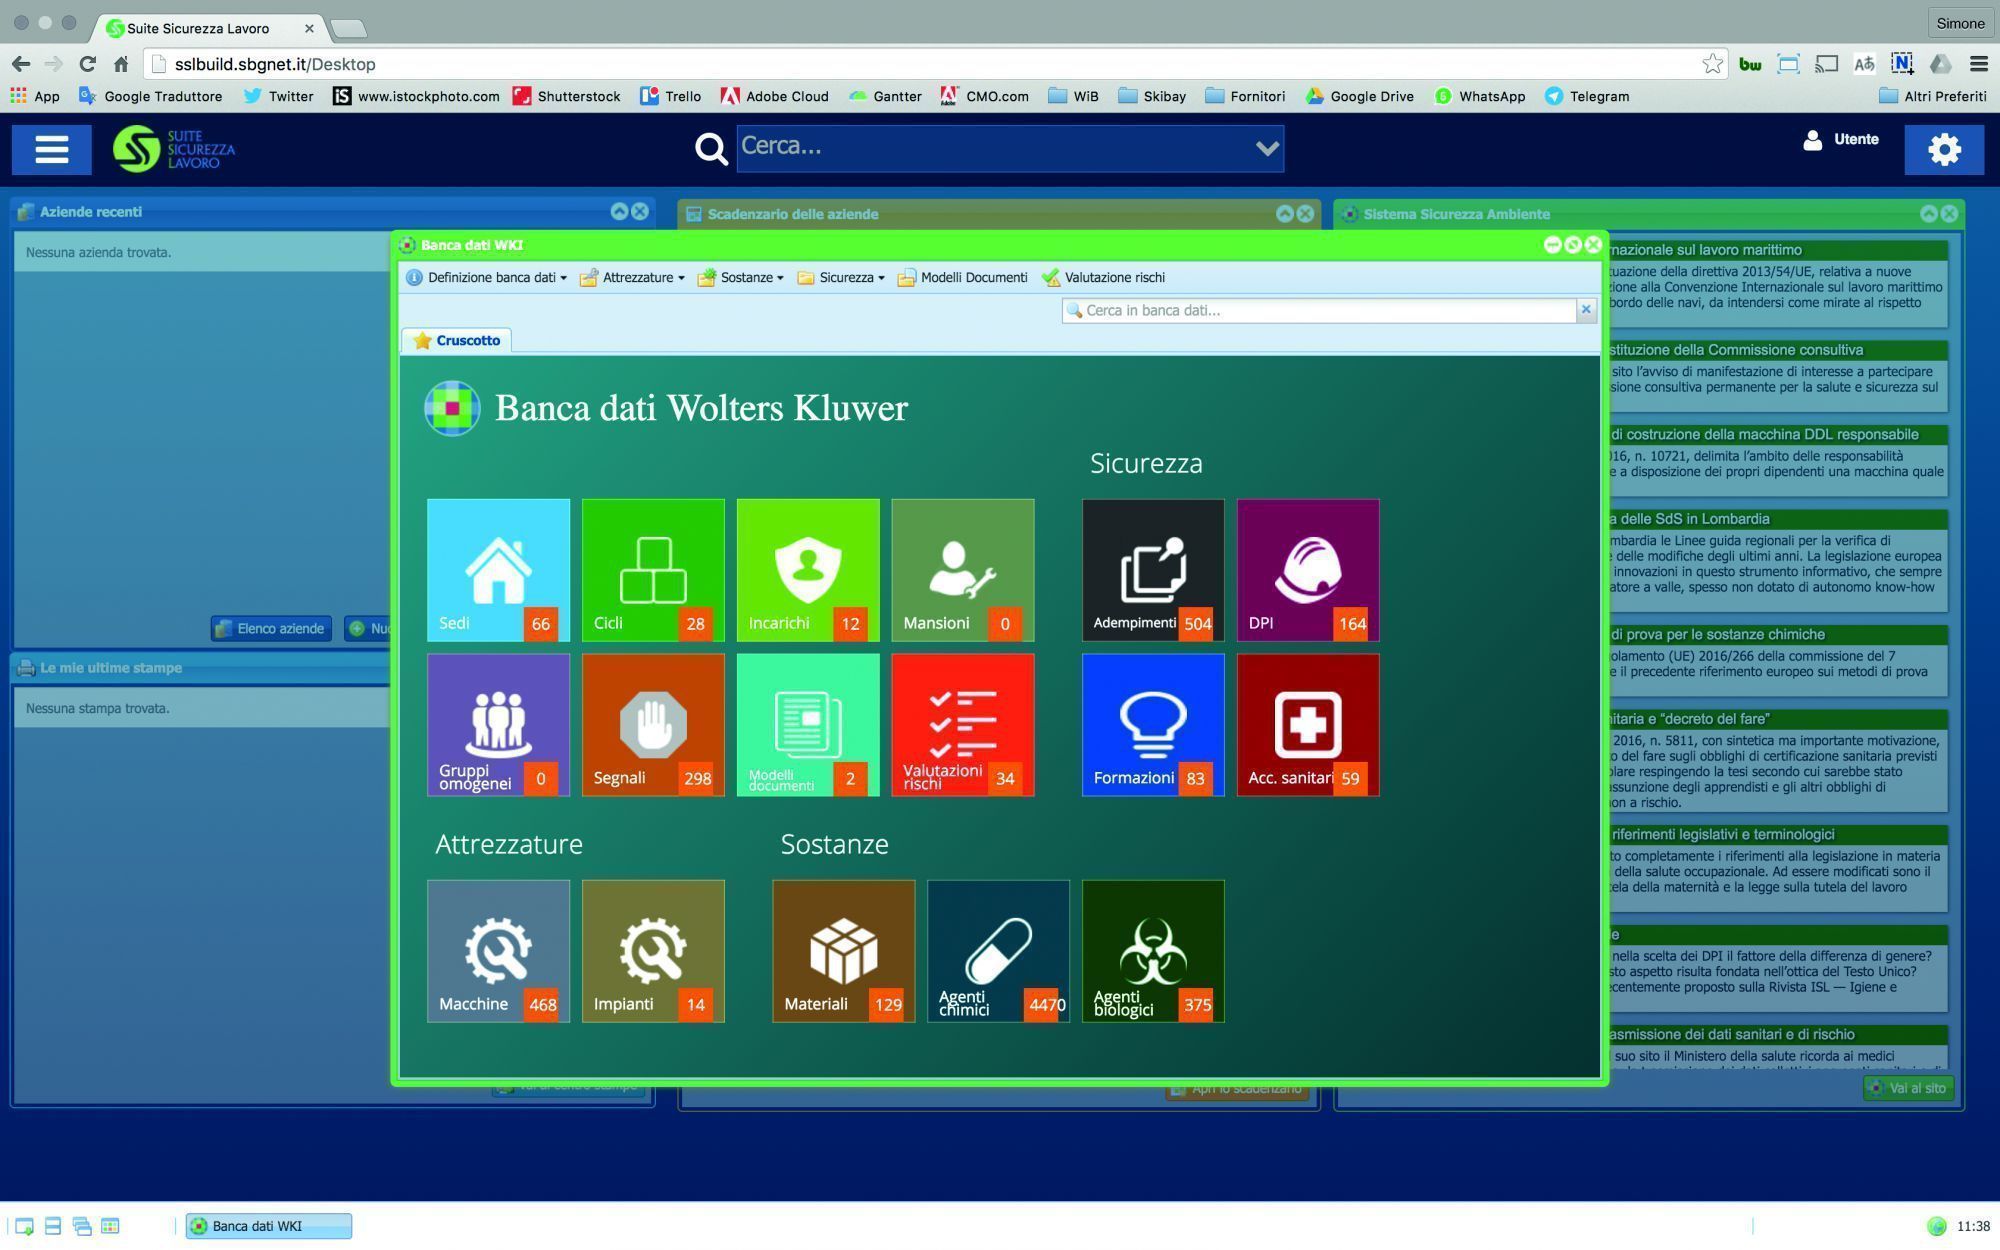
Task: Open the Sostanze dropdown menu
Action: 740,278
